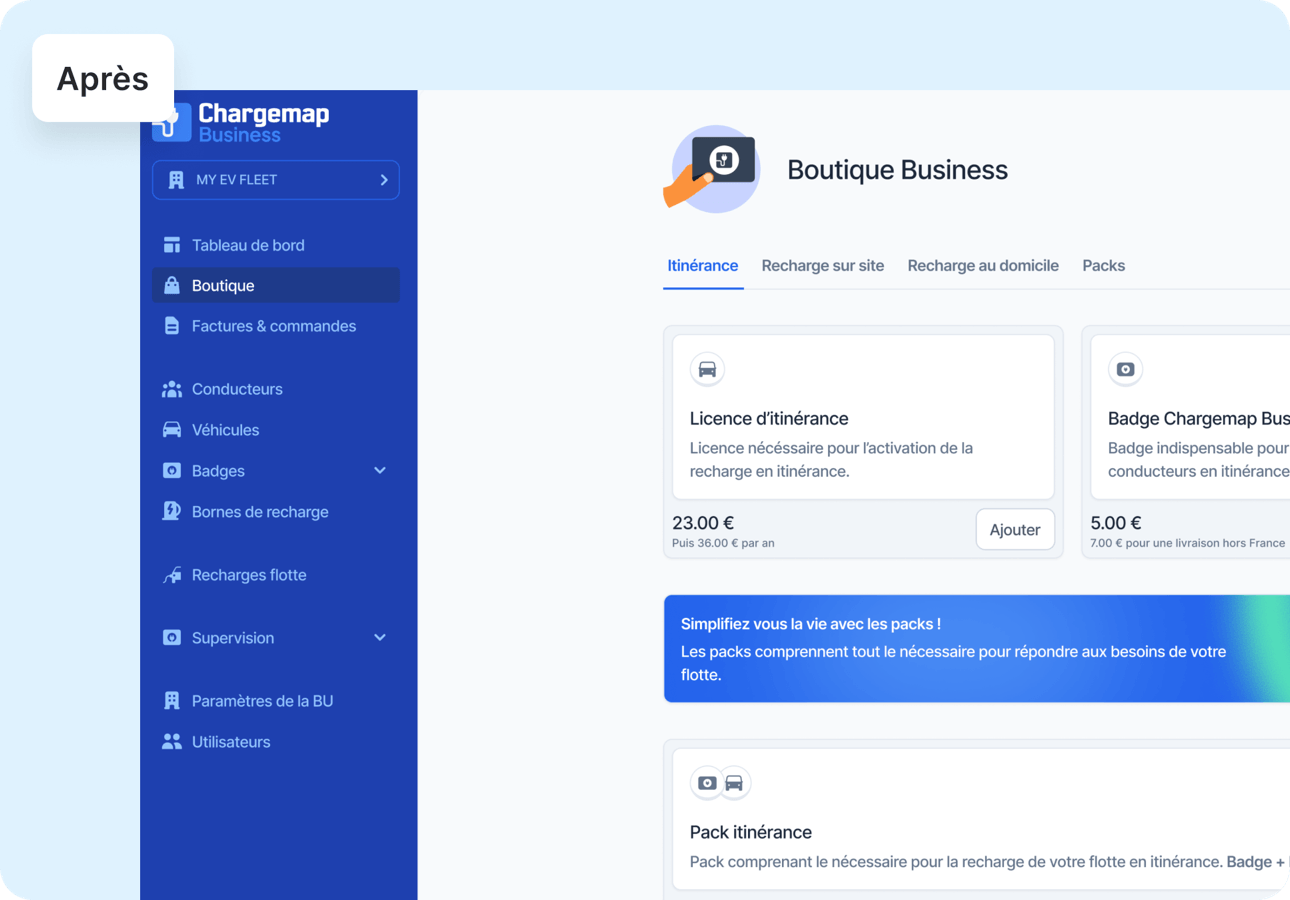Add Licence d'itinérance with Ajouter button

point(1015,530)
